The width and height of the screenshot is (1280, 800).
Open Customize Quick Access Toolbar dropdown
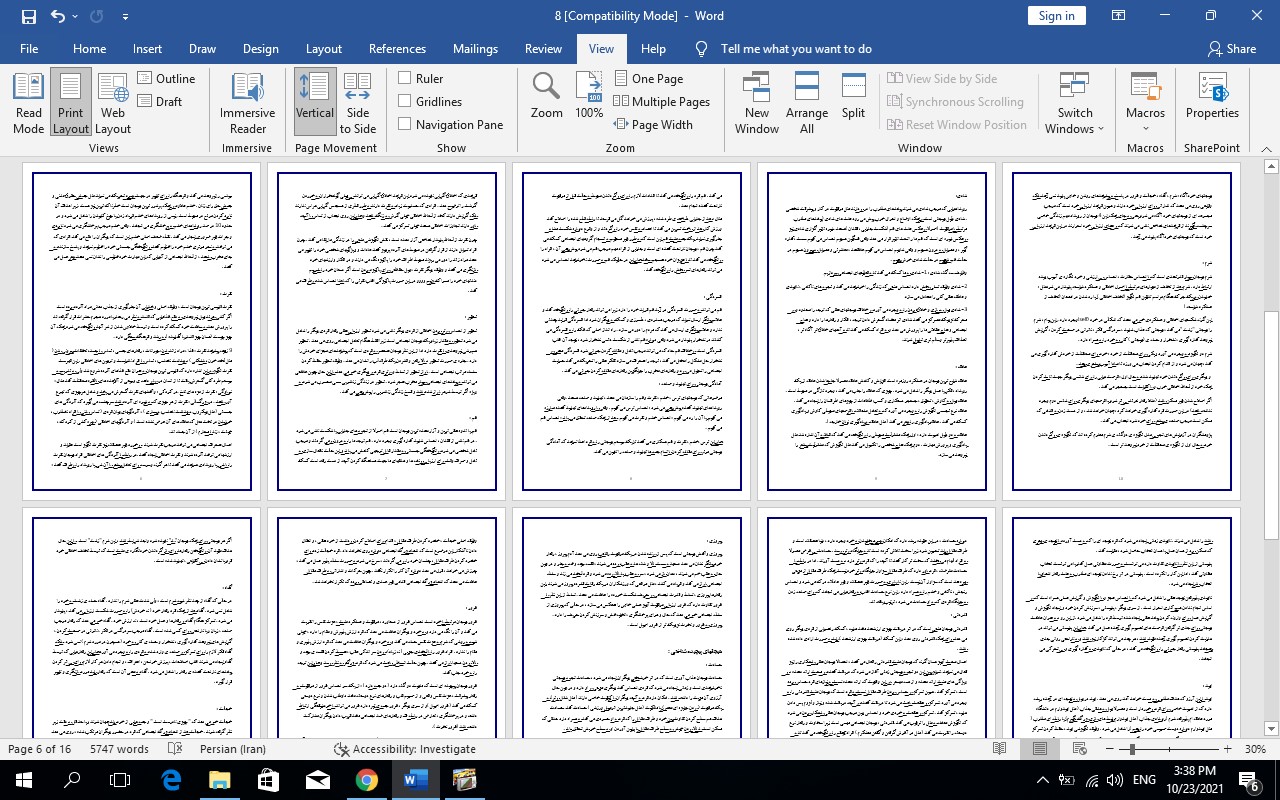[125, 16]
